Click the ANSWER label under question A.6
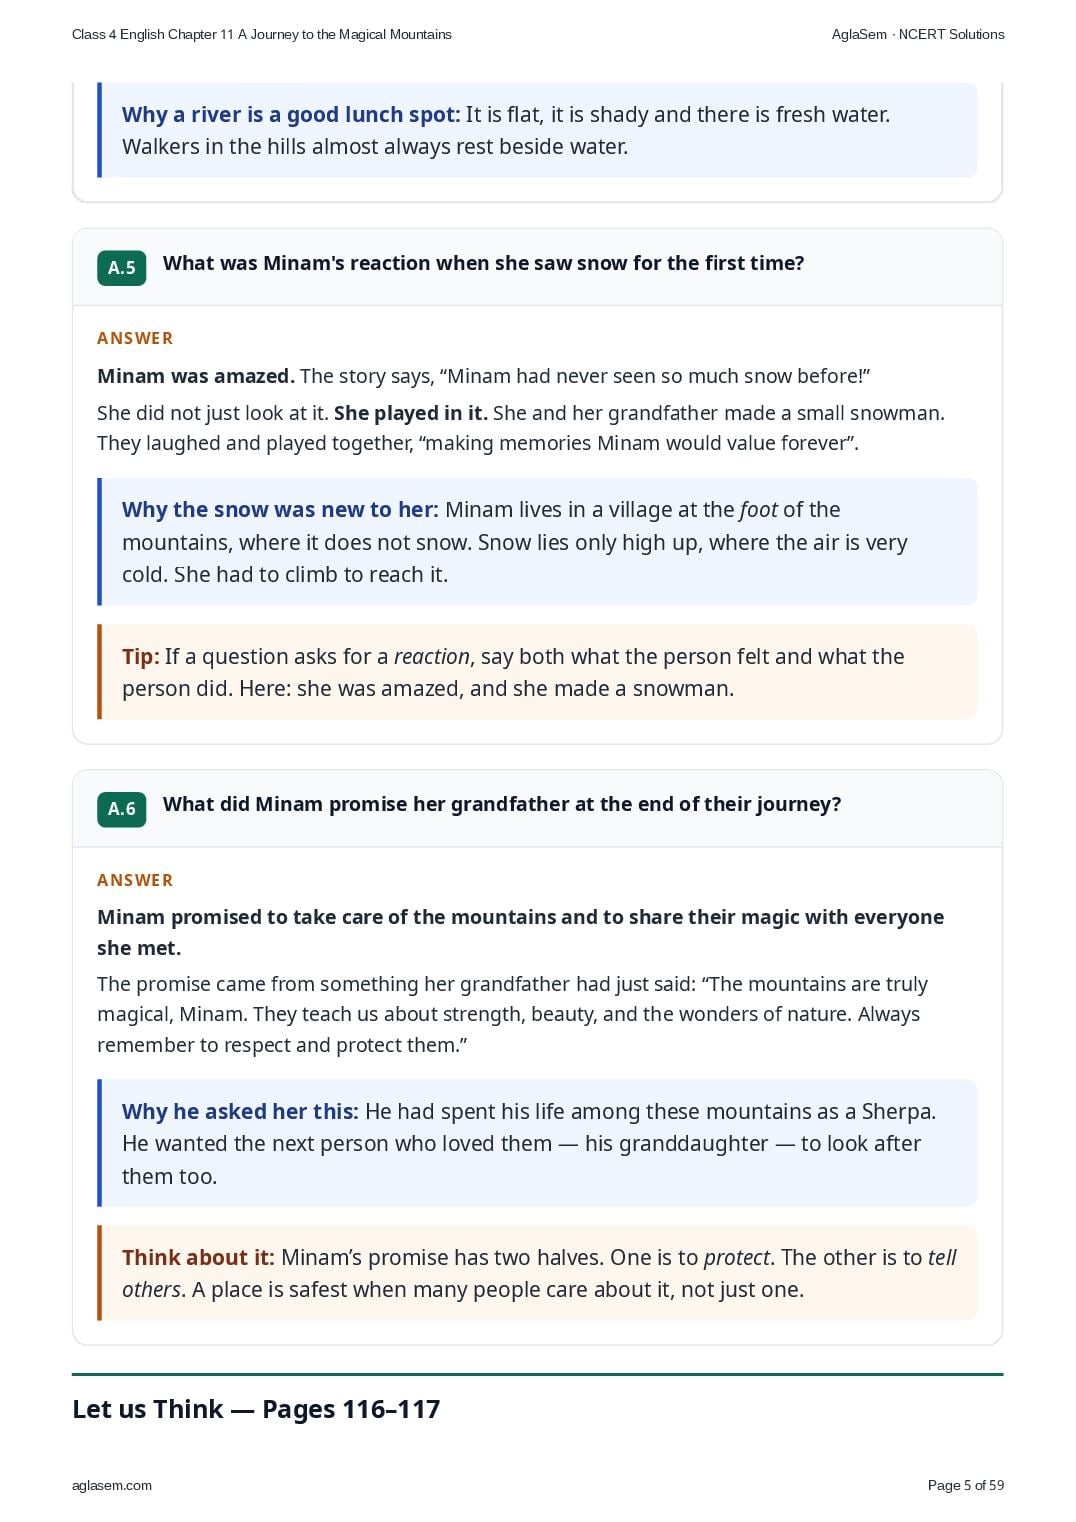 135,880
